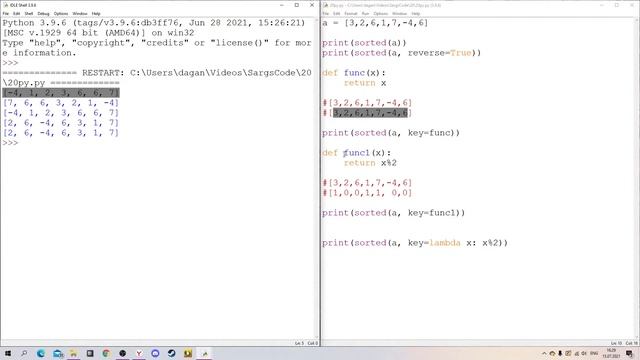
Task: Click the Windows Start button
Action: tap(7, 353)
